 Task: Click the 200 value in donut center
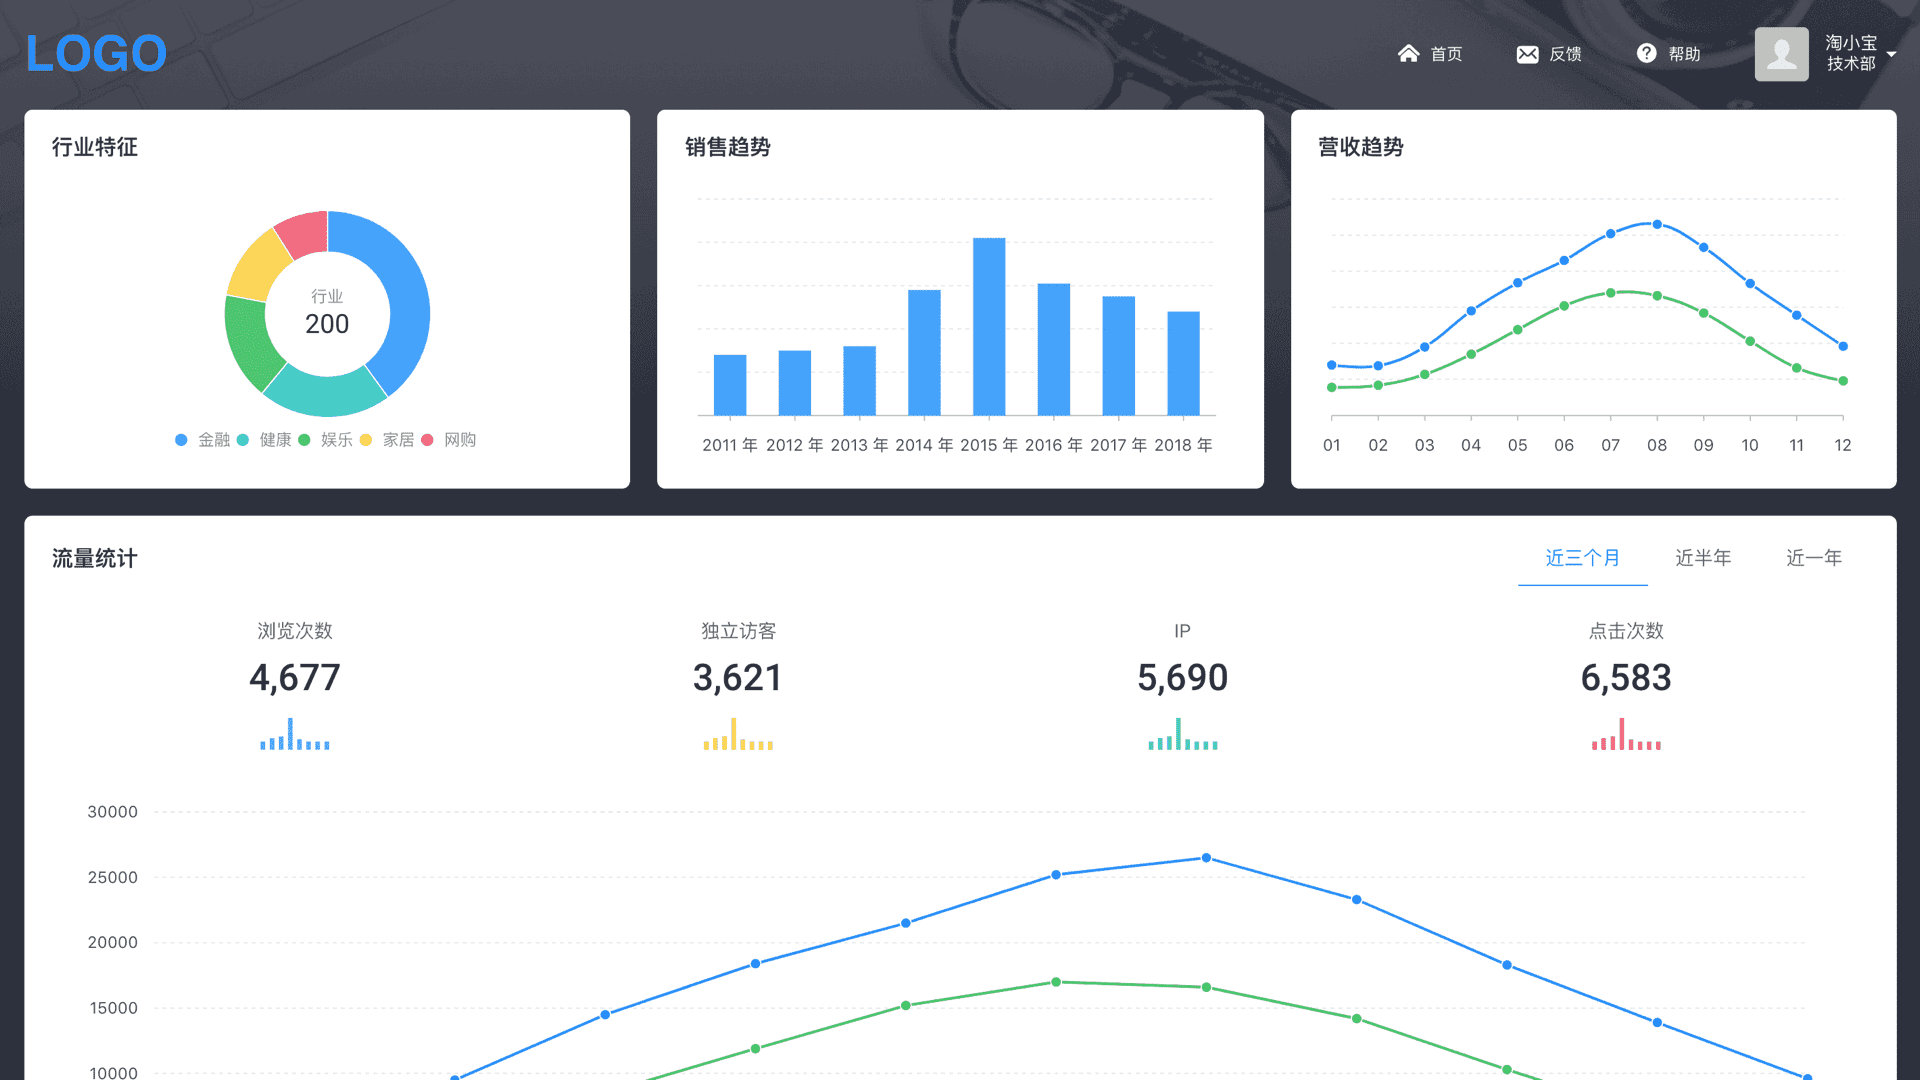click(327, 324)
